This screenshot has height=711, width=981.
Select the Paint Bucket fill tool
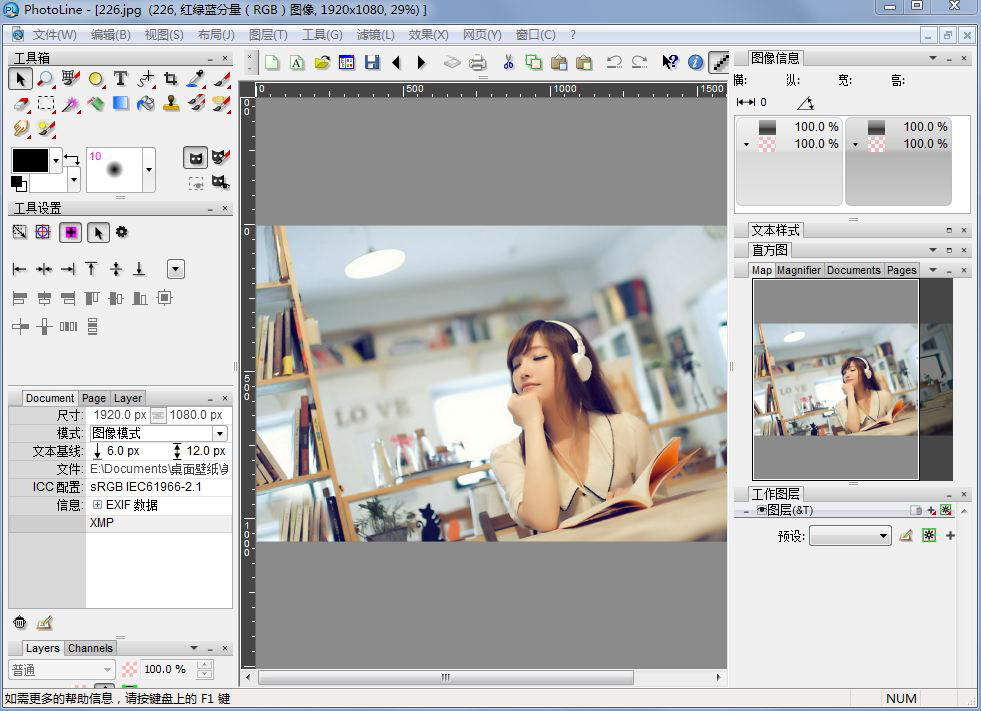(145, 104)
